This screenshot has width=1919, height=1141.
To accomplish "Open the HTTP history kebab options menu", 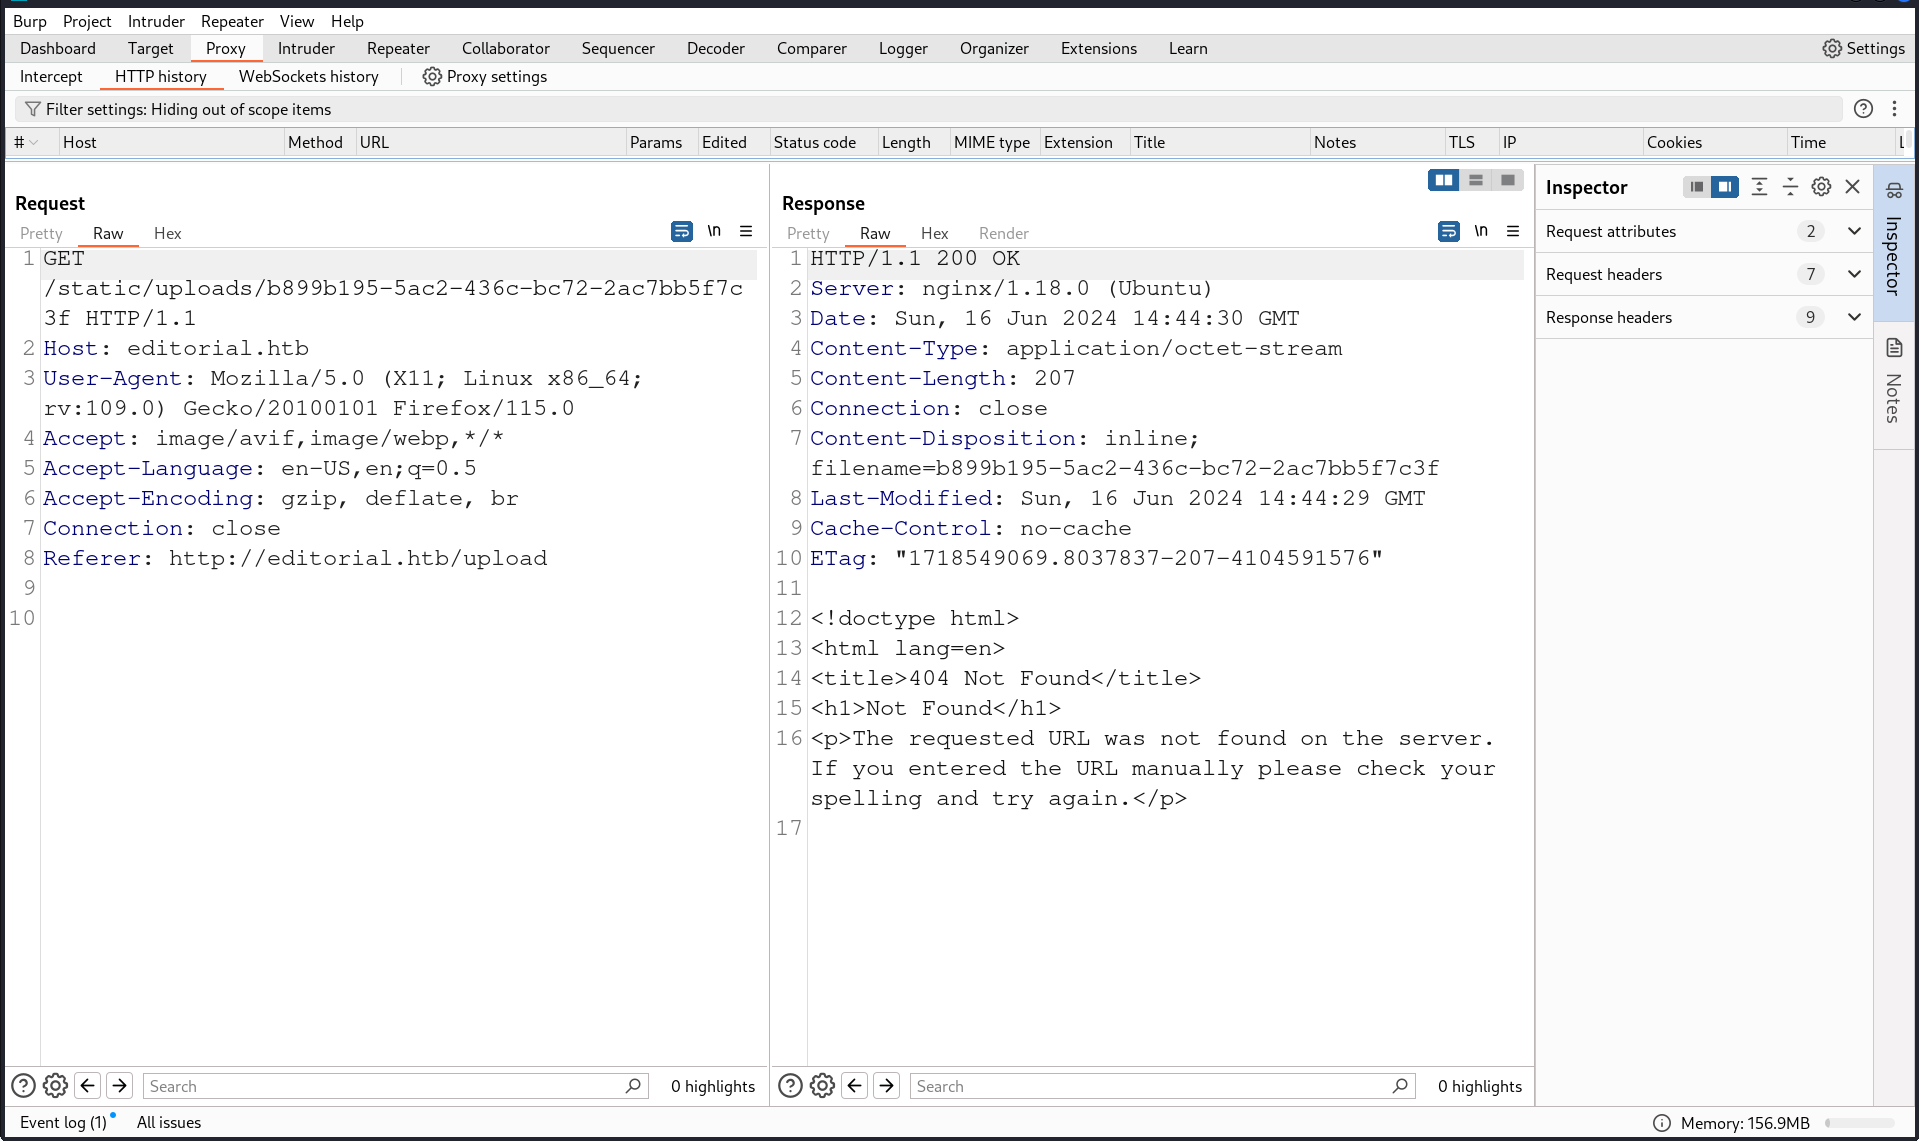I will click(x=1894, y=109).
